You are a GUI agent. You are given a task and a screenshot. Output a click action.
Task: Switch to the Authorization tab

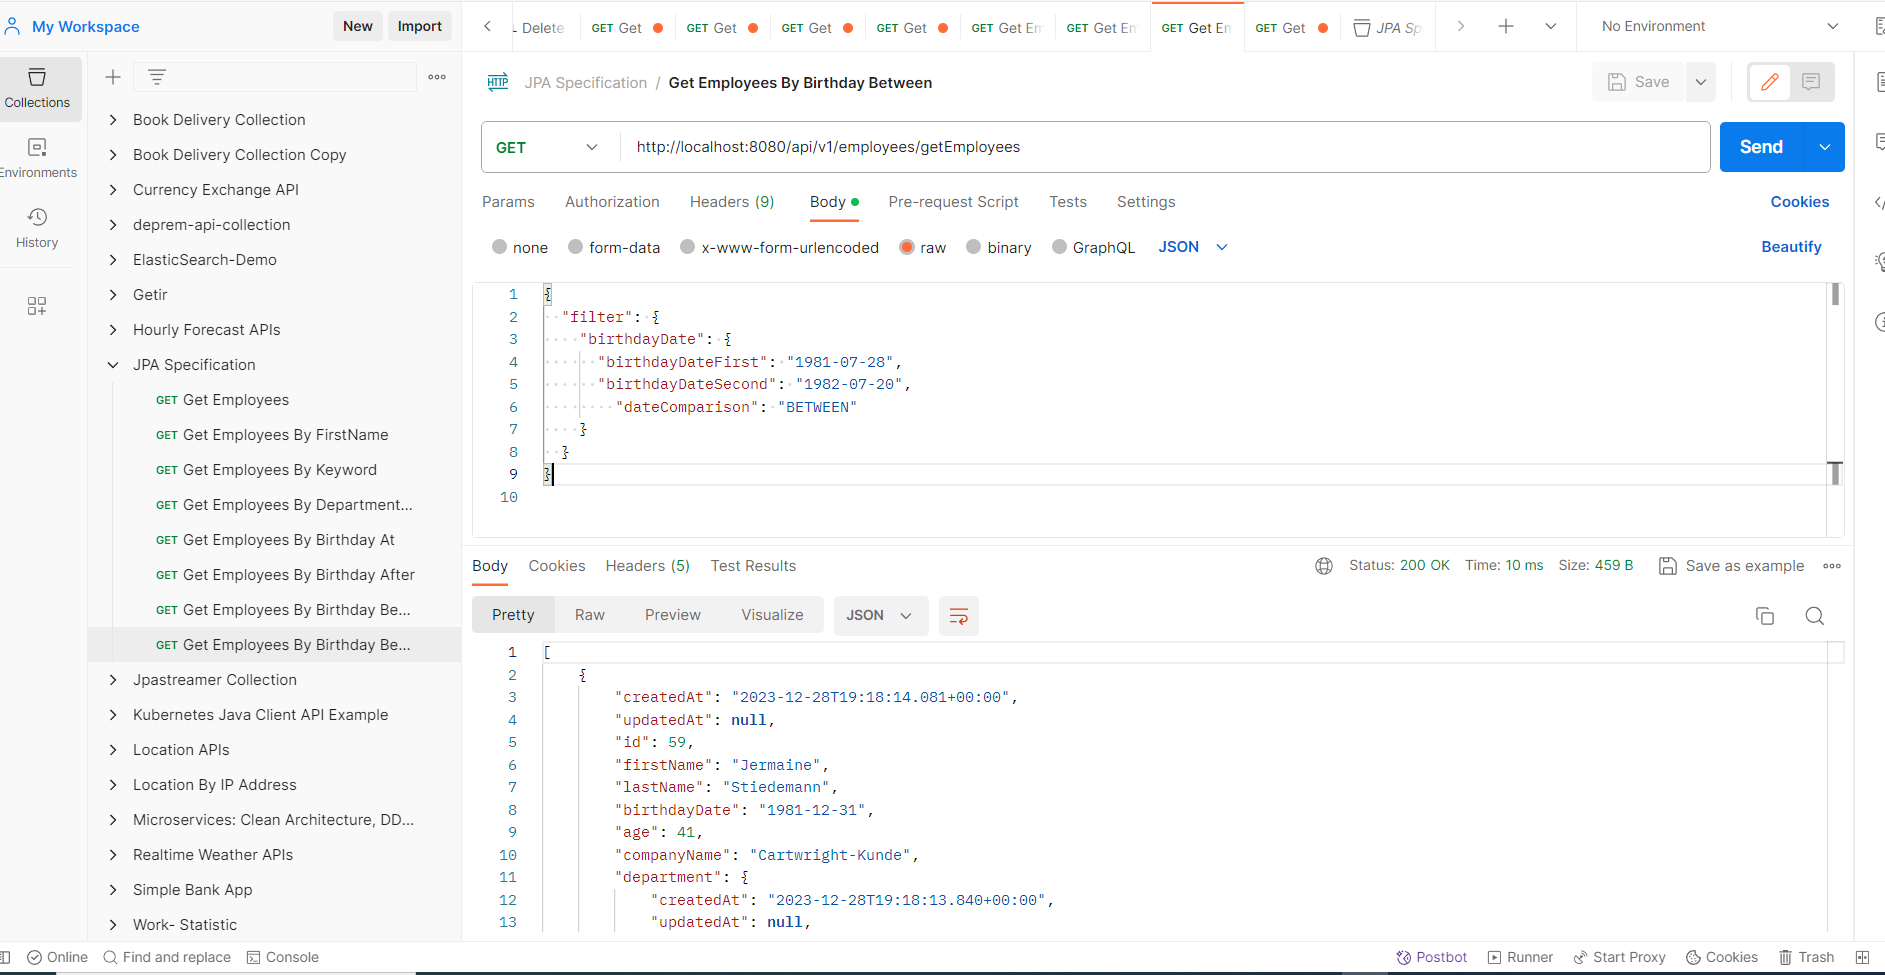[612, 202]
